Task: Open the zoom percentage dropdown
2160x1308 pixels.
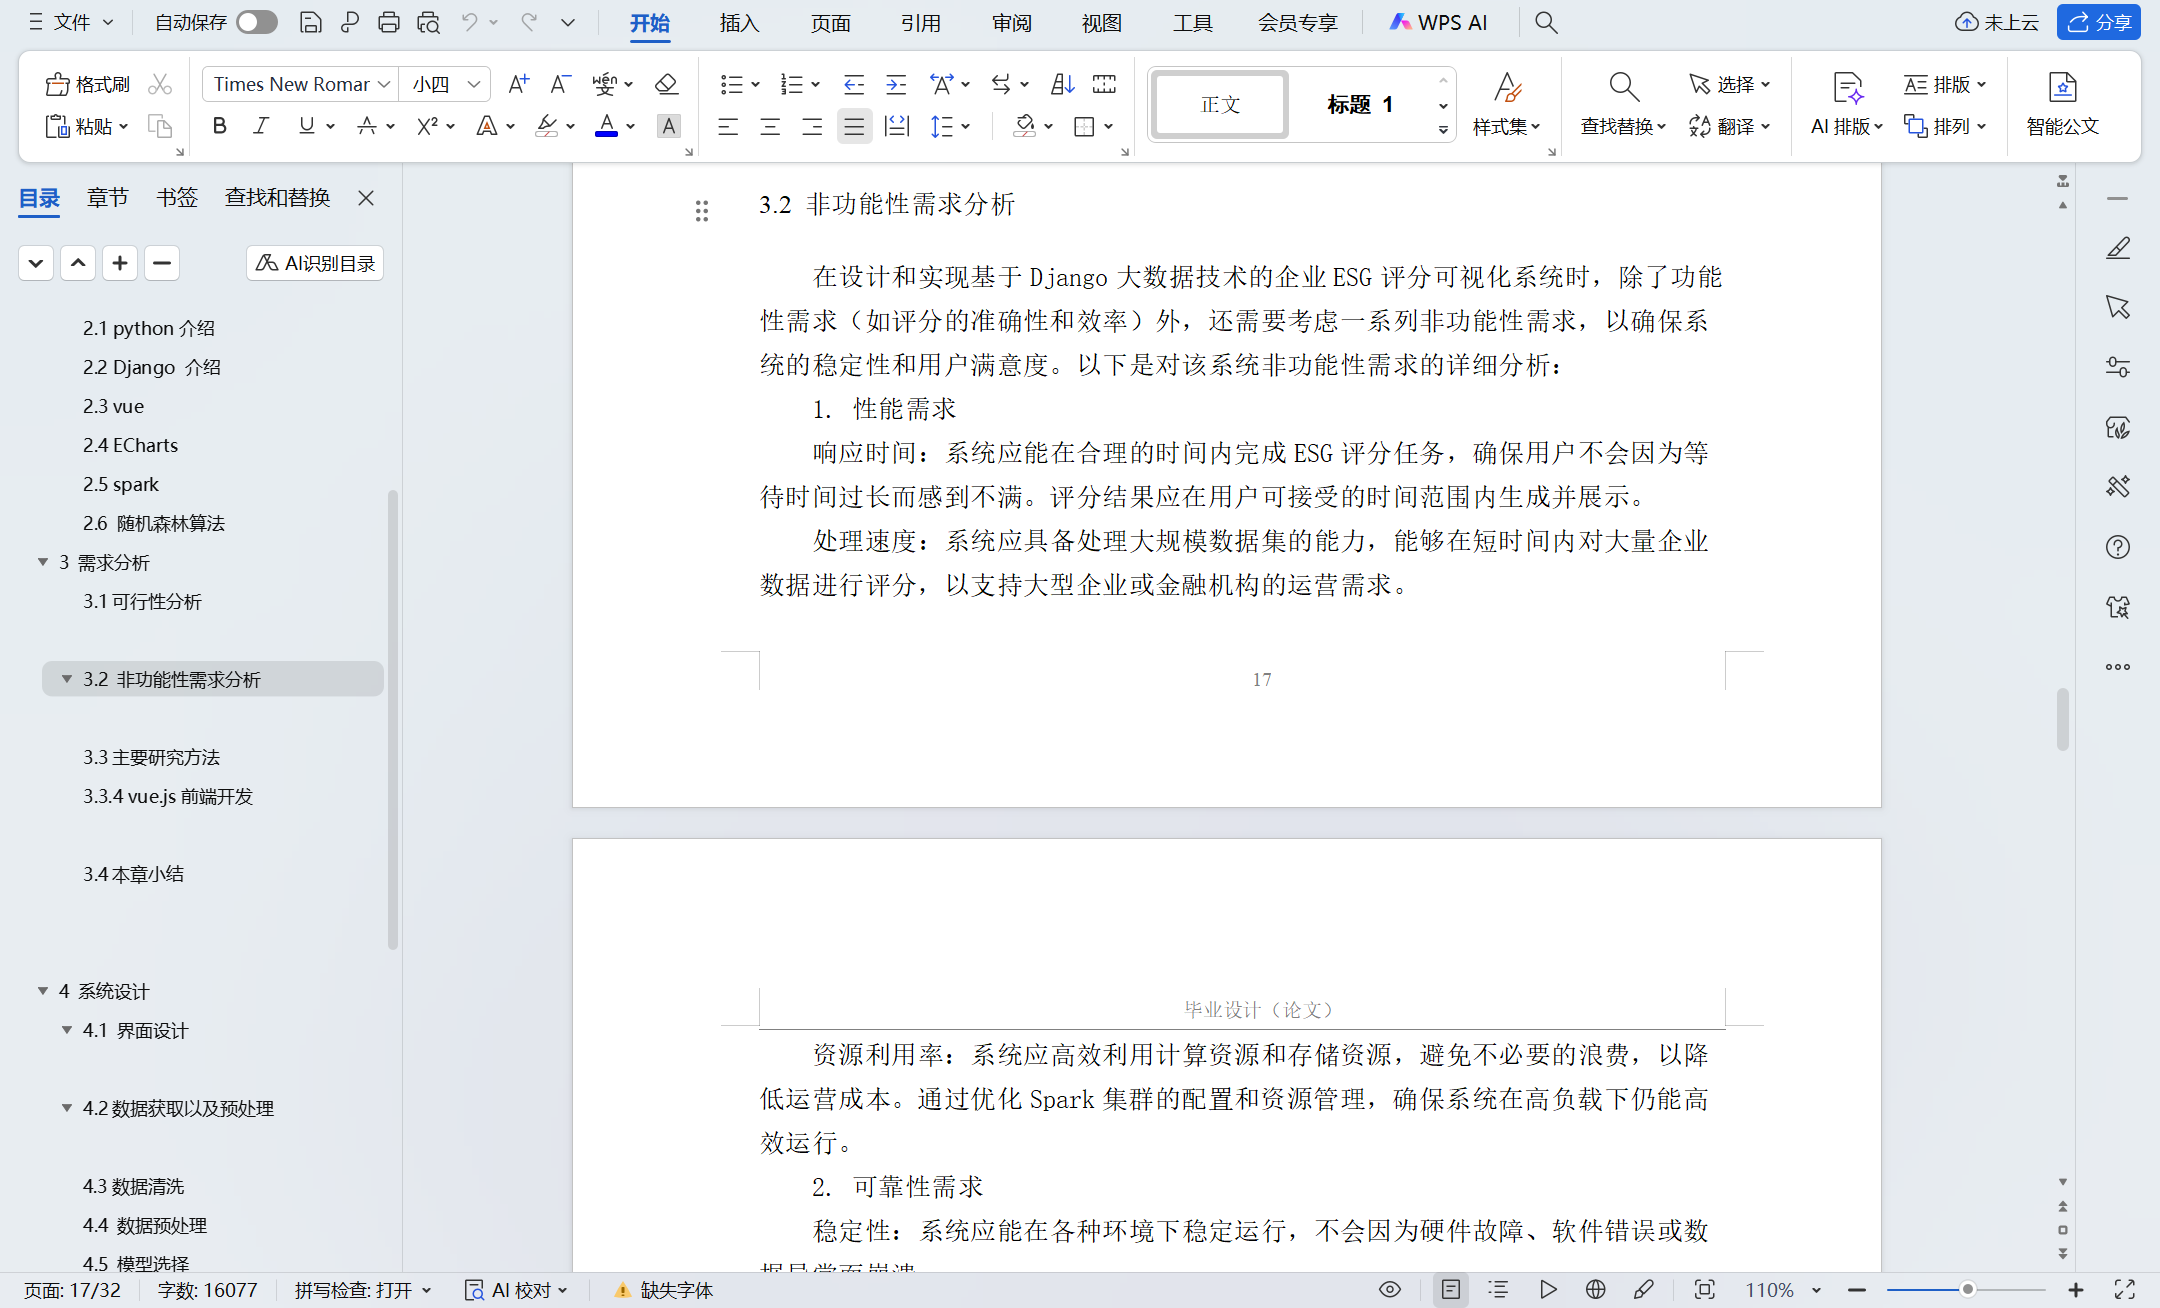Action: point(1816,1290)
